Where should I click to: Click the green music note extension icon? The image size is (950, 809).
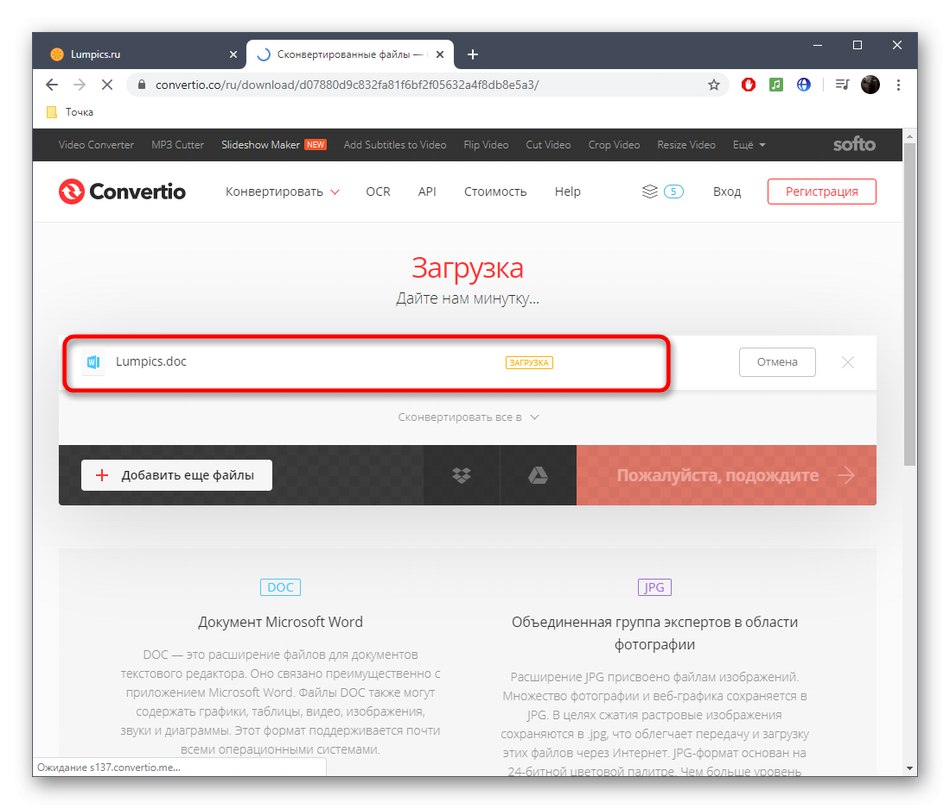point(776,85)
